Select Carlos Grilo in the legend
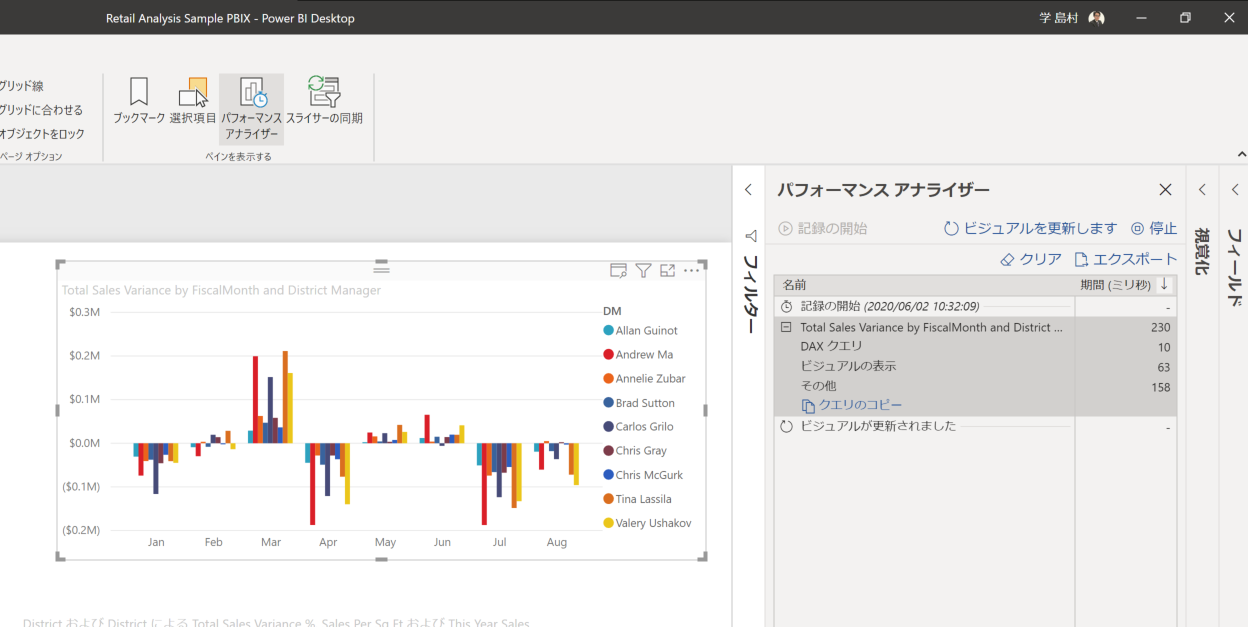Screen dimensions: 1248x627 pos(638,427)
